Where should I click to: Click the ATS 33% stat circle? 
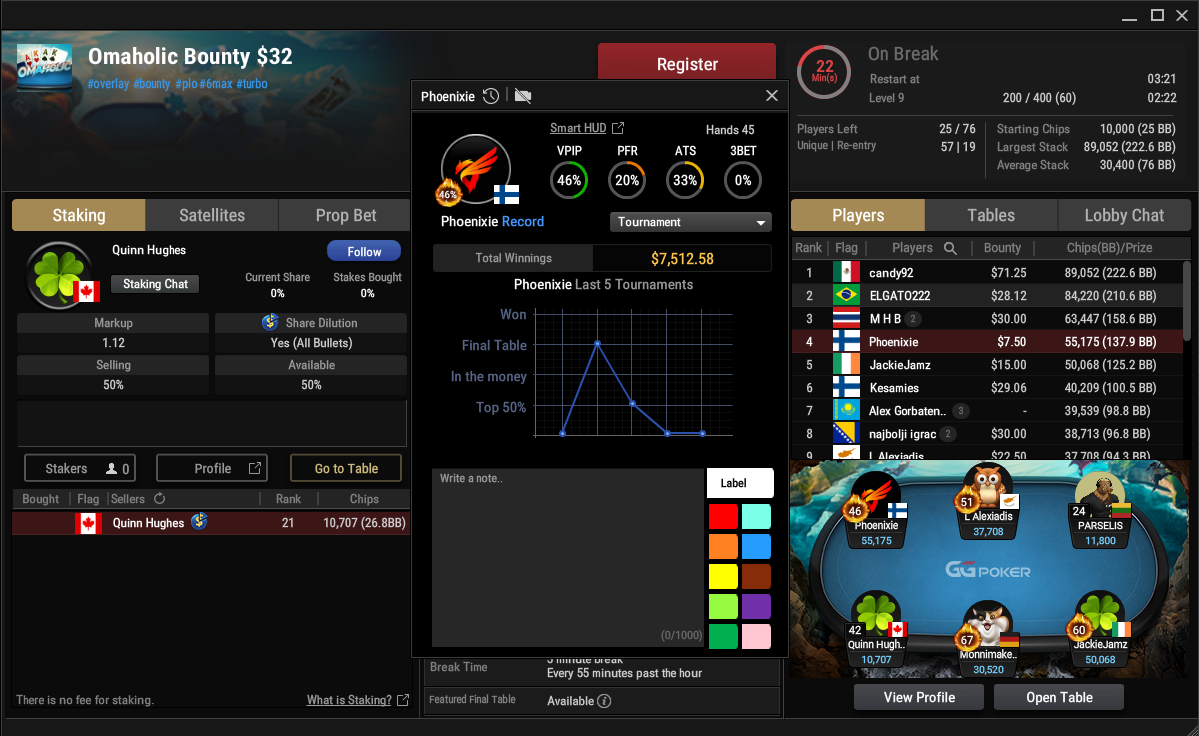pyautogui.click(x=685, y=180)
